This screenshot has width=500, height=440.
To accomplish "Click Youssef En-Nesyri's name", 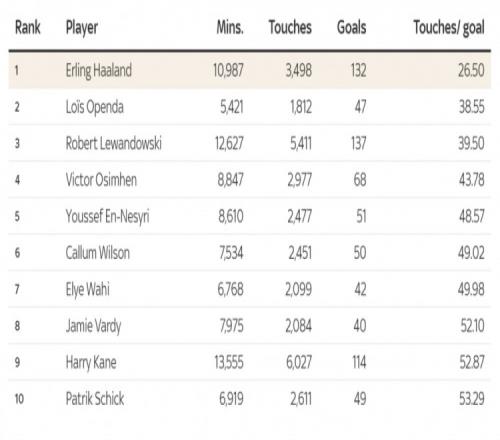I will (107, 217).
